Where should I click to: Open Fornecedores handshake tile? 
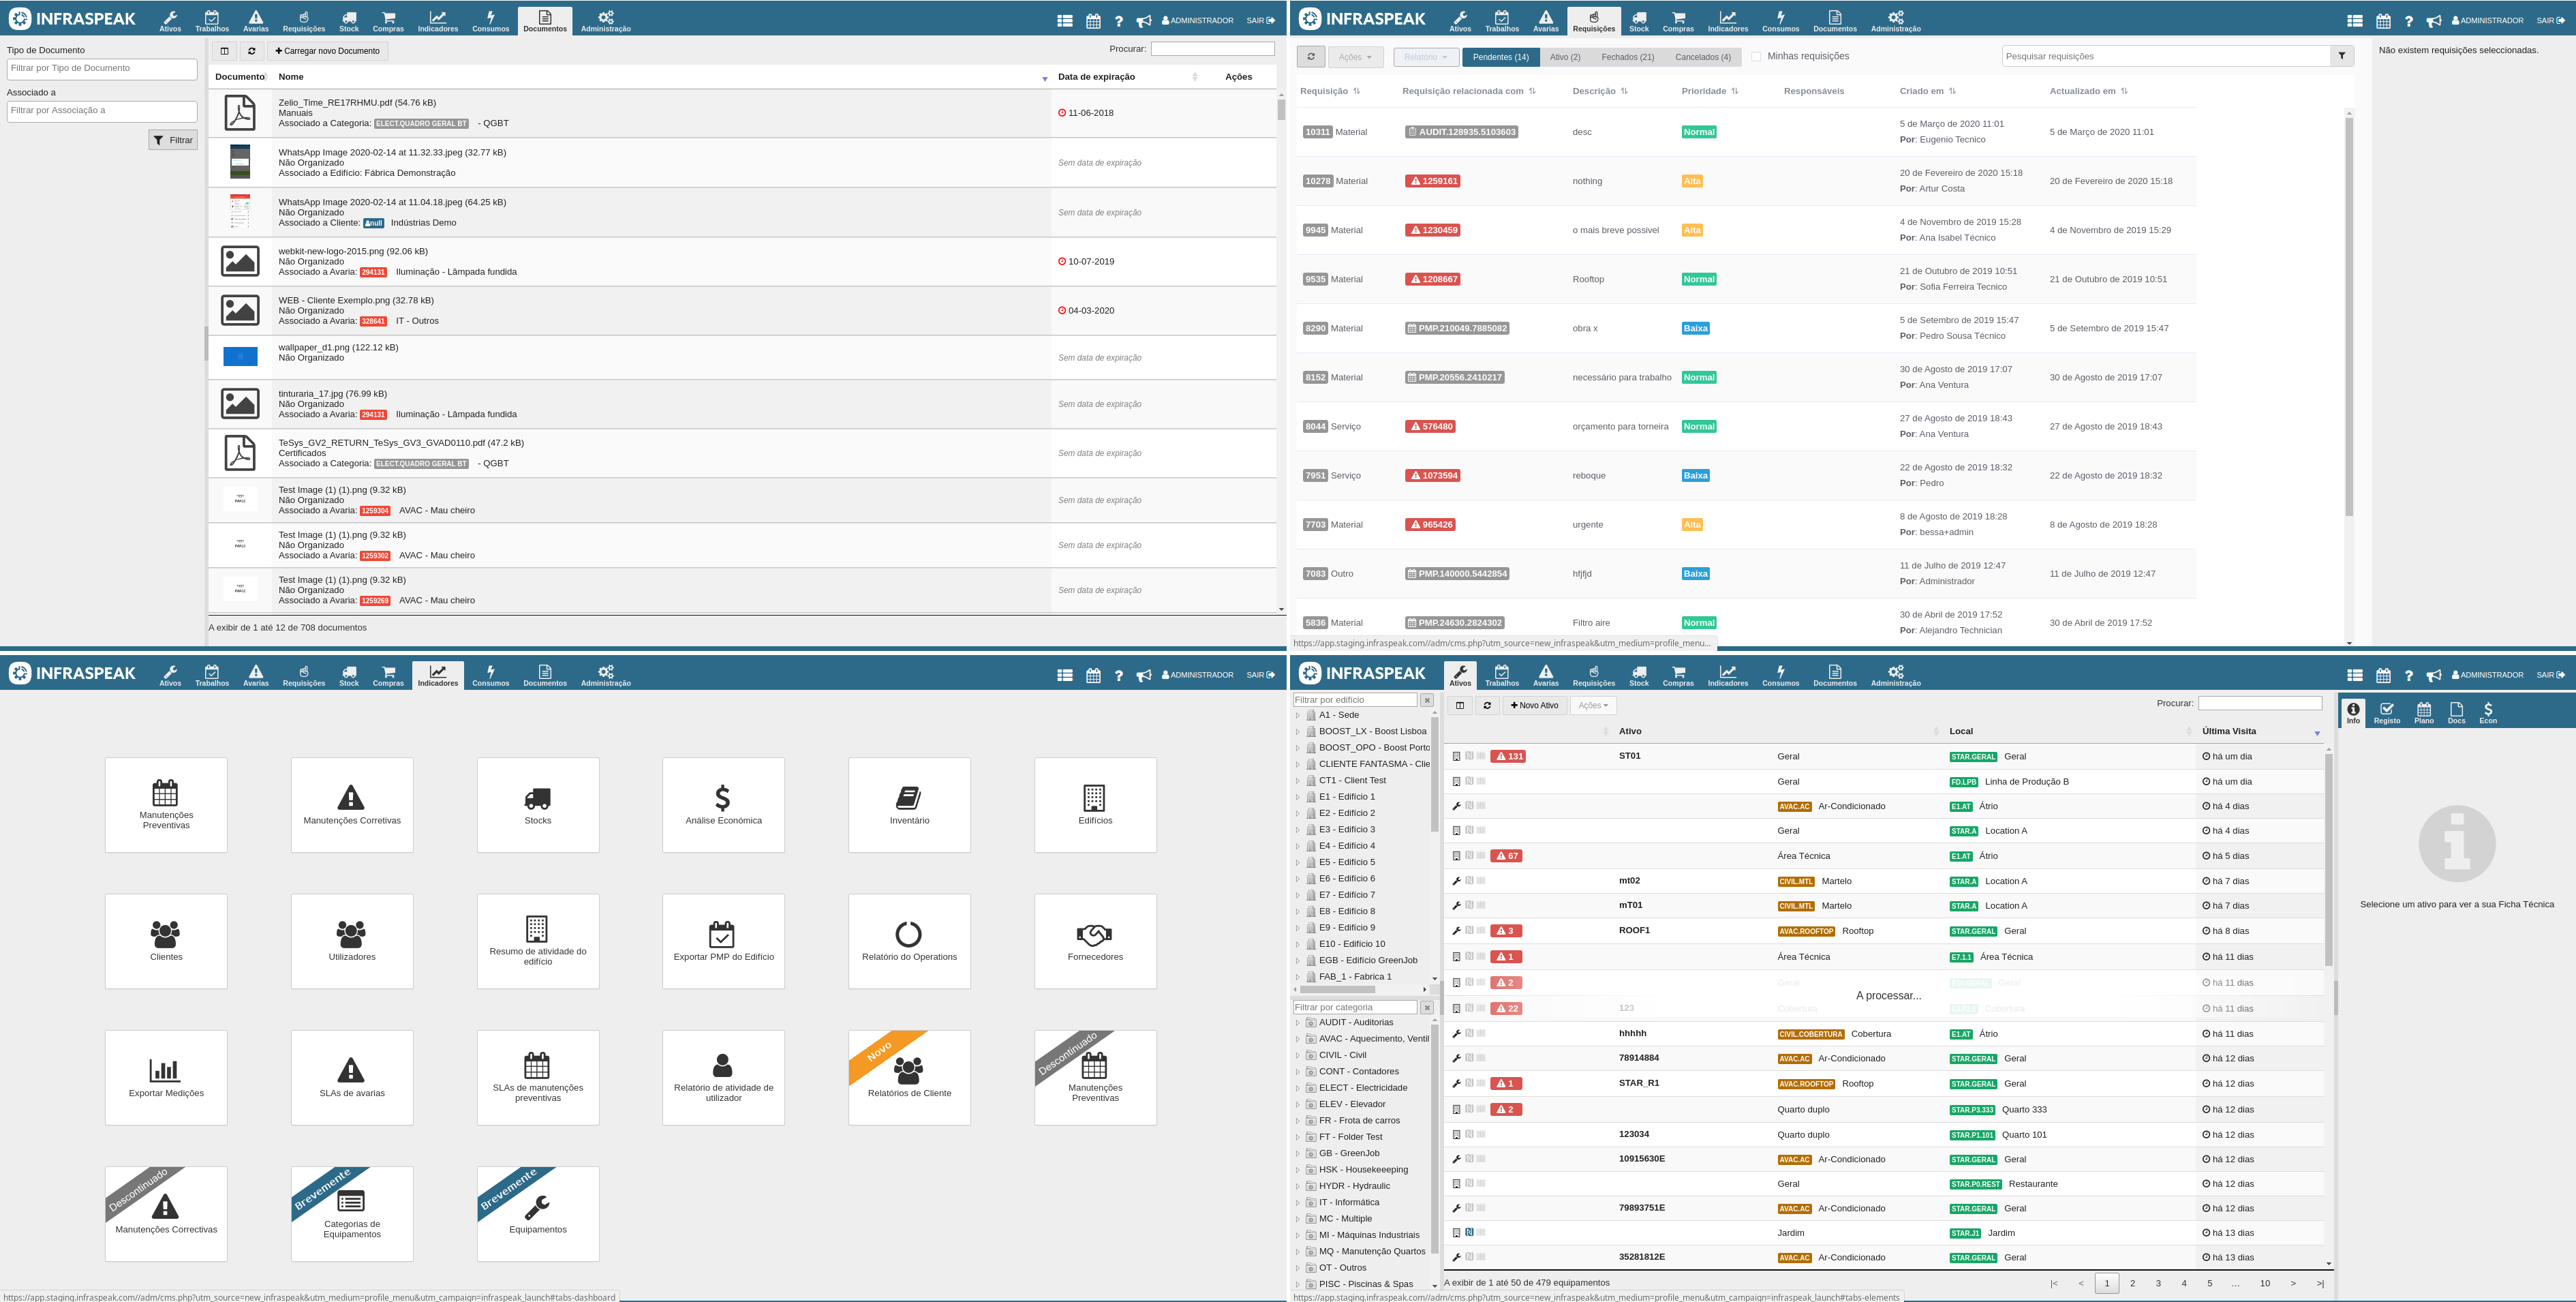[1095, 941]
